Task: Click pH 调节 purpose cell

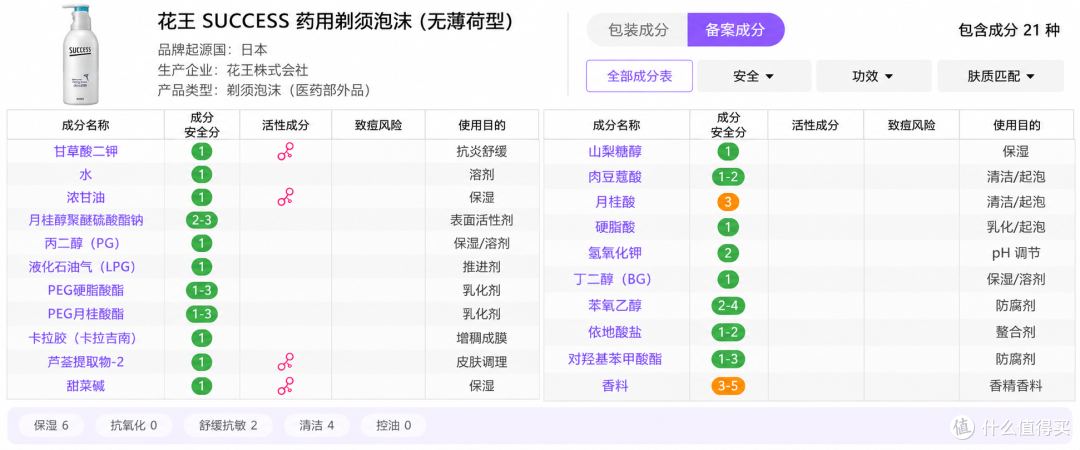Action: [1016, 253]
